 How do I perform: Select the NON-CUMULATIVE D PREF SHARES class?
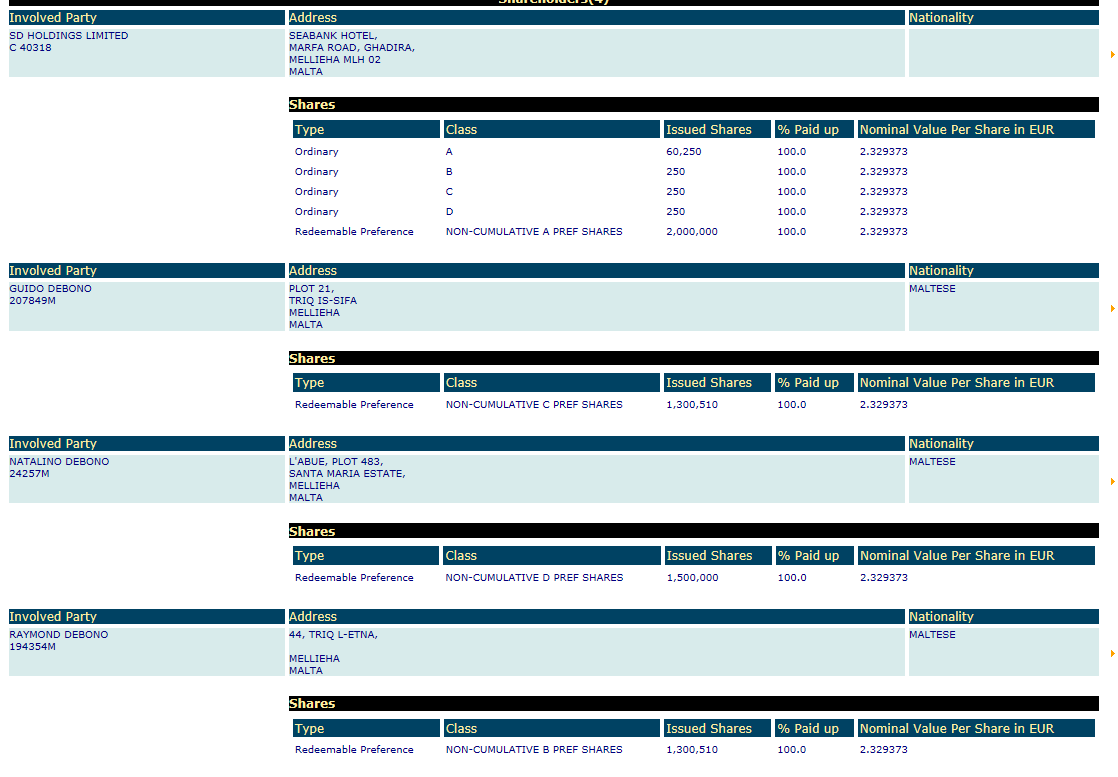(x=534, y=577)
